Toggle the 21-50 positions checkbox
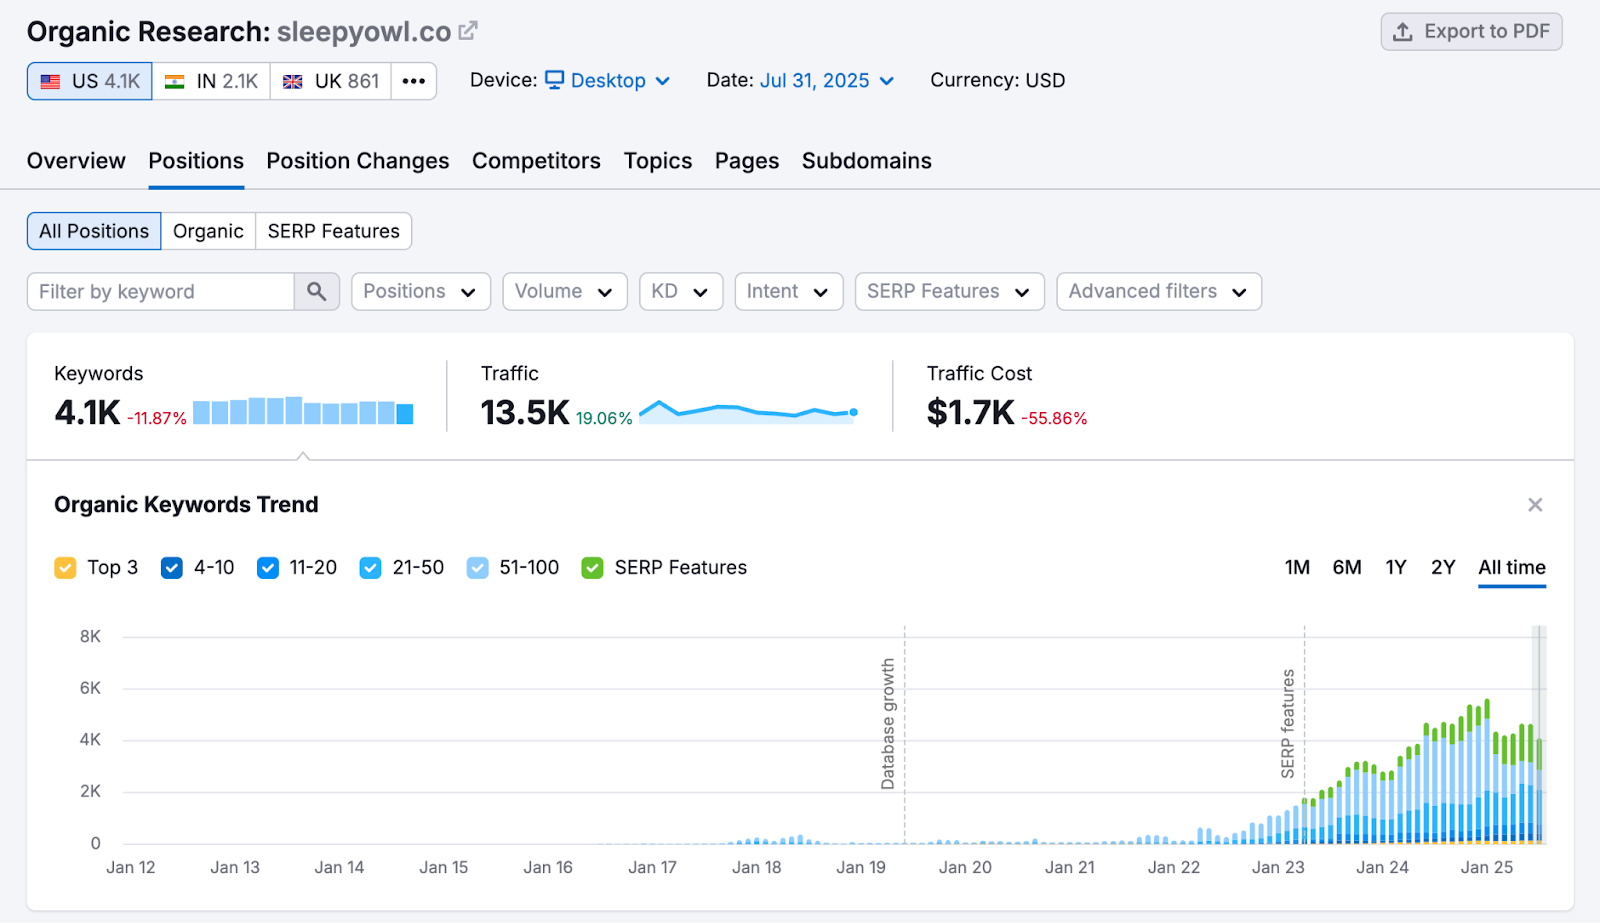 [371, 568]
